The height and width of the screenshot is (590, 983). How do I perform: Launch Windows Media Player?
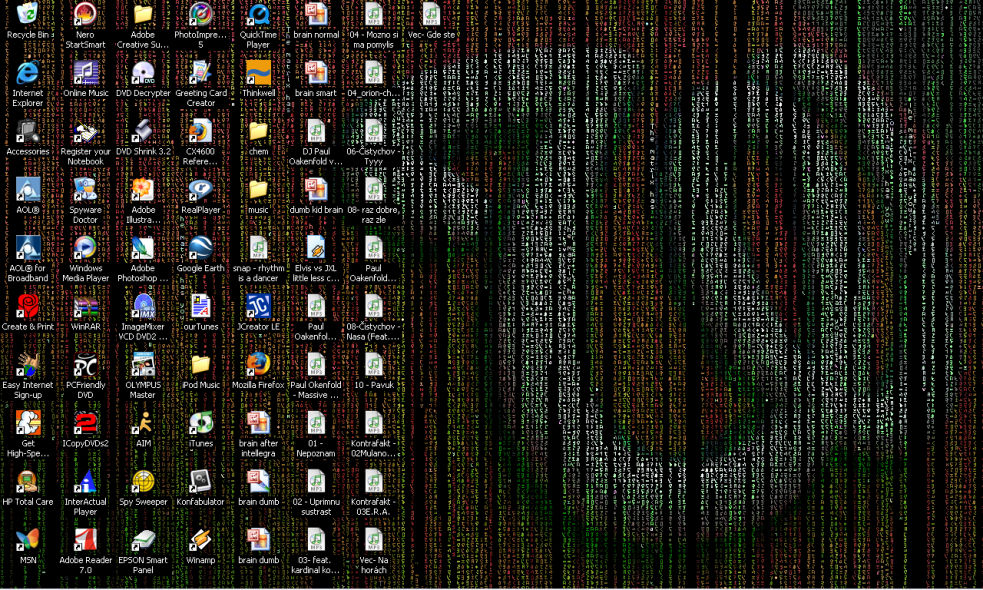[85, 248]
